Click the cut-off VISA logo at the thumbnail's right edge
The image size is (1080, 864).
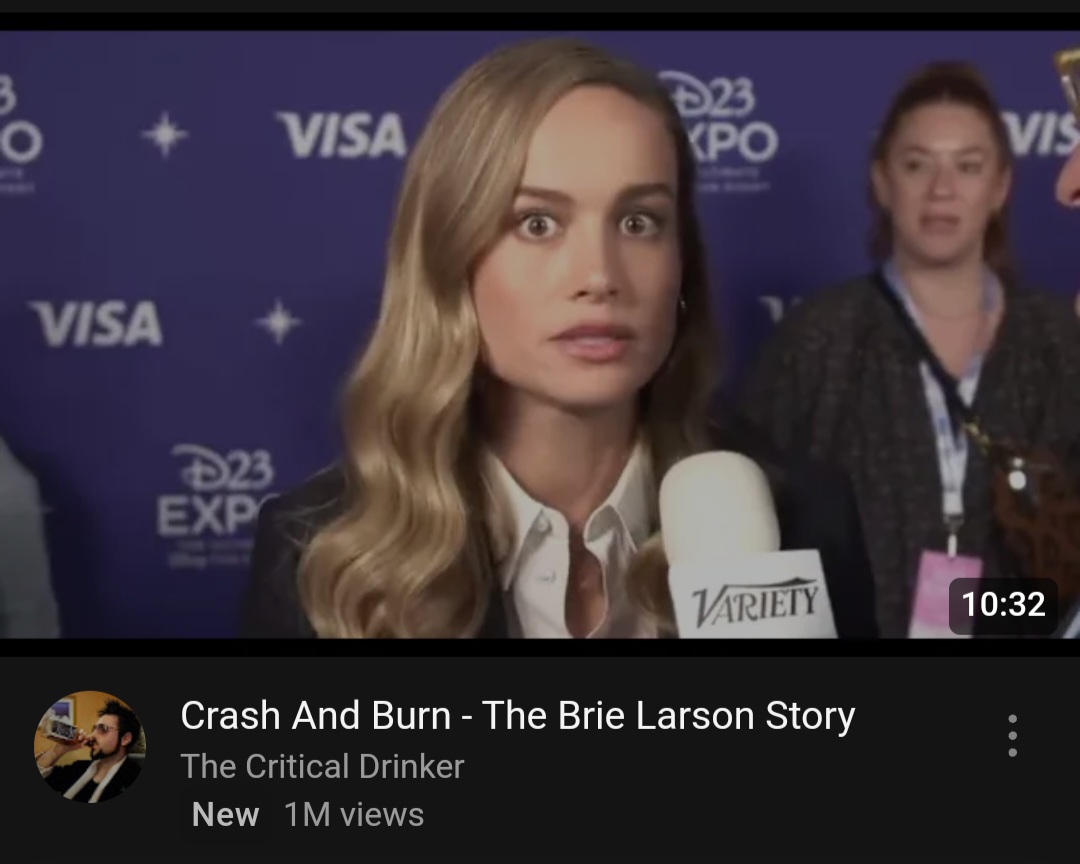tap(1040, 133)
